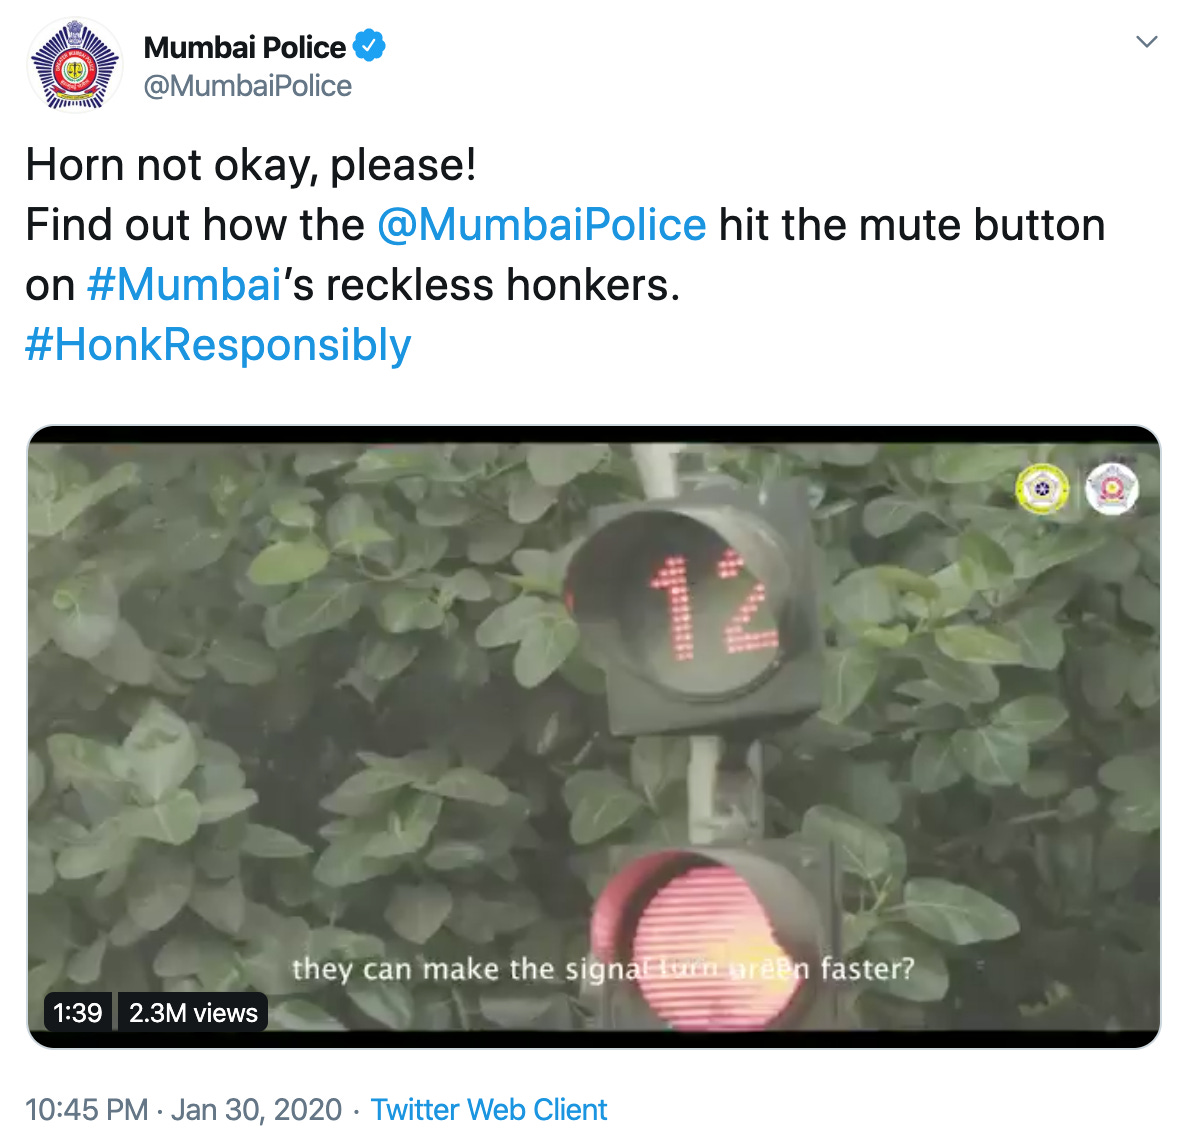
Task: Open the #HonkResponsibly hashtag
Action: pyautogui.click(x=218, y=345)
